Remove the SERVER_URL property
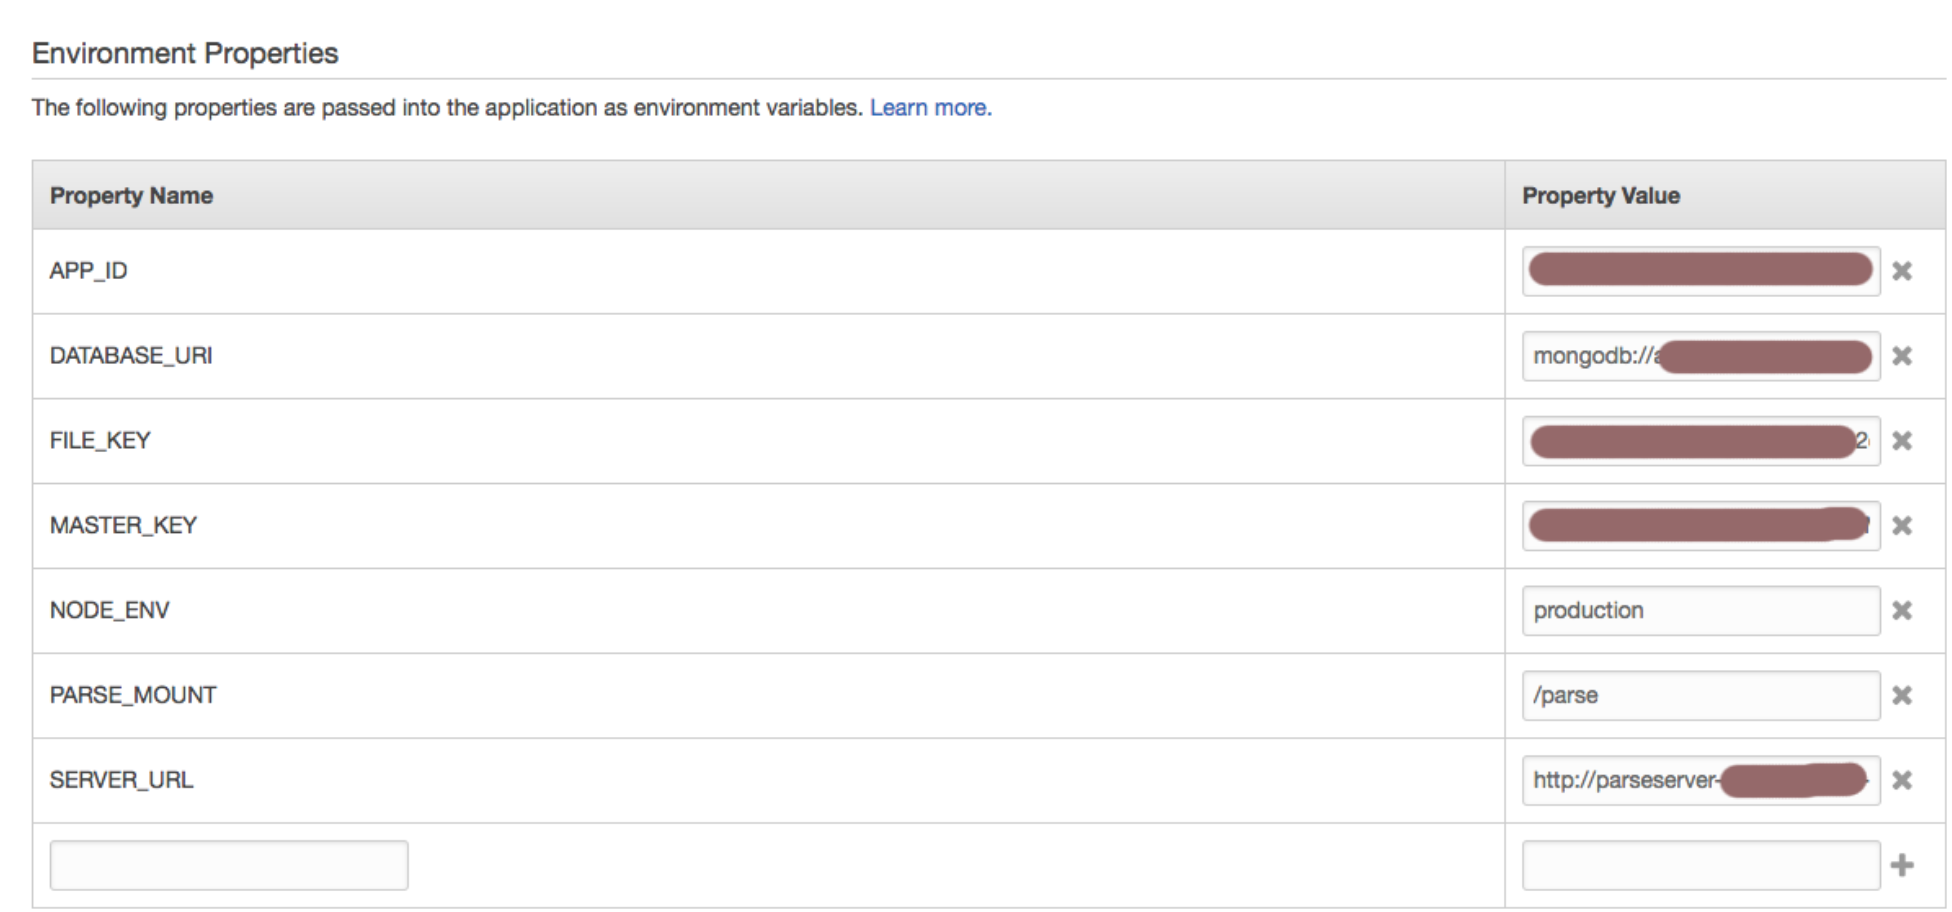Image resolution: width=1952 pixels, height=912 pixels. tap(1901, 781)
